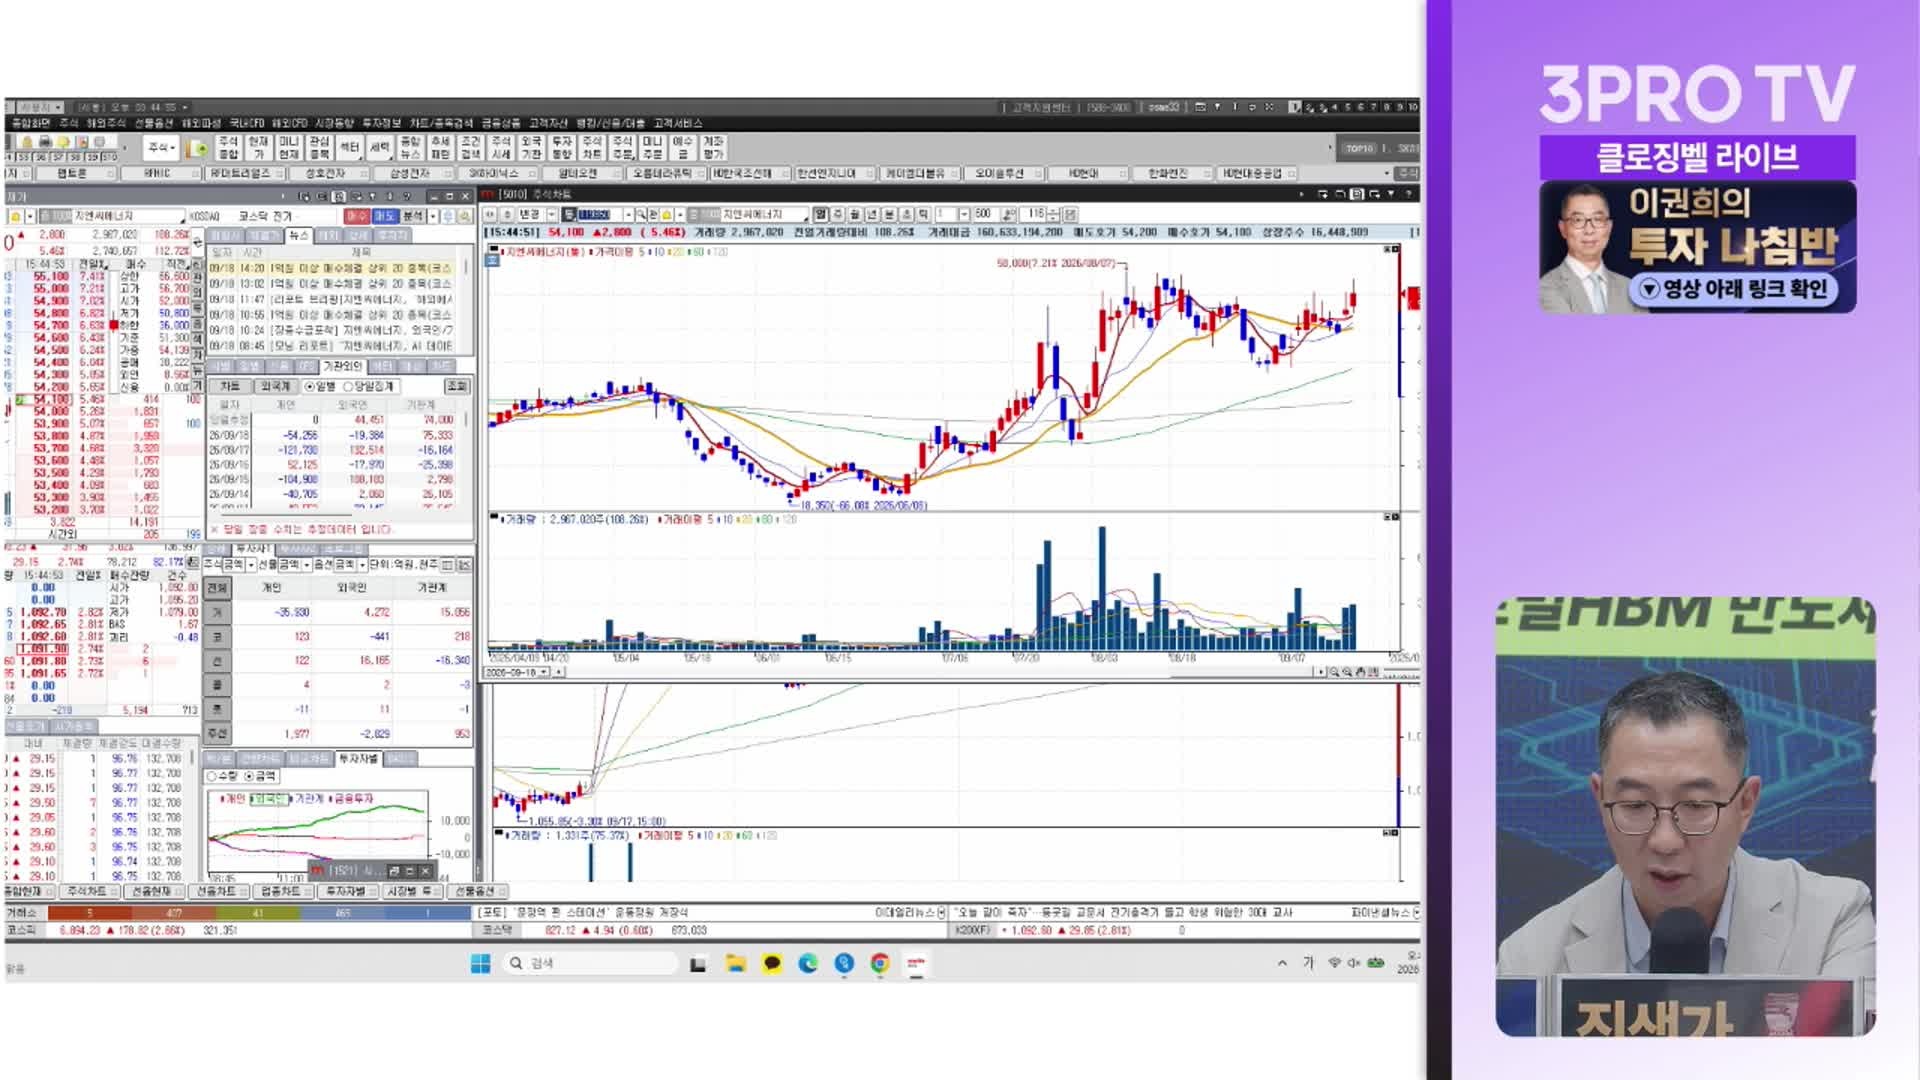This screenshot has width=1920, height=1080.
Task: Click the magnifier icon in the quote panel header
Action: (x=465, y=216)
